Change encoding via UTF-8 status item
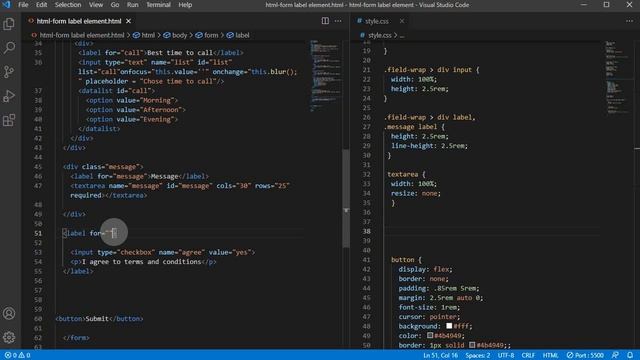The width and height of the screenshot is (640, 360). (x=506, y=355)
